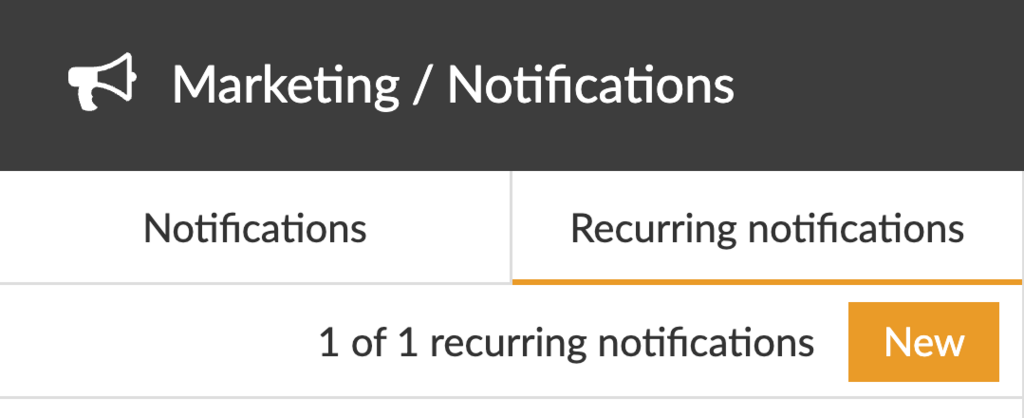
Task: Click the Marketing / Notifications page title
Action: coord(452,86)
